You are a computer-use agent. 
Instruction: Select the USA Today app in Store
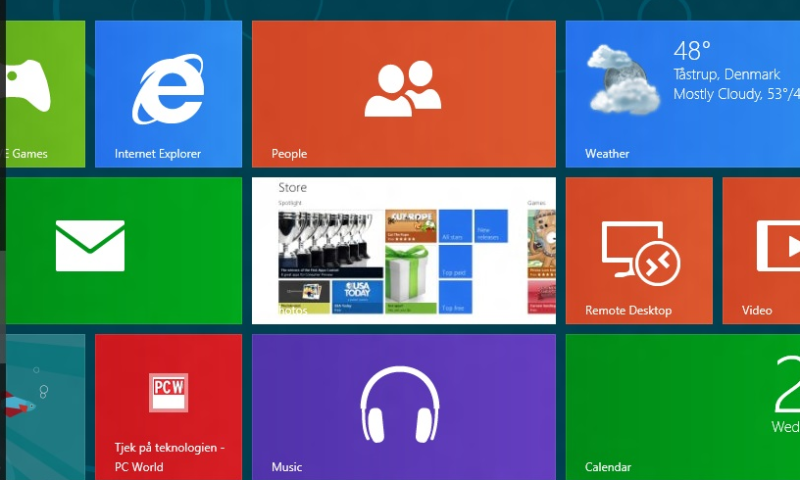coord(357,297)
